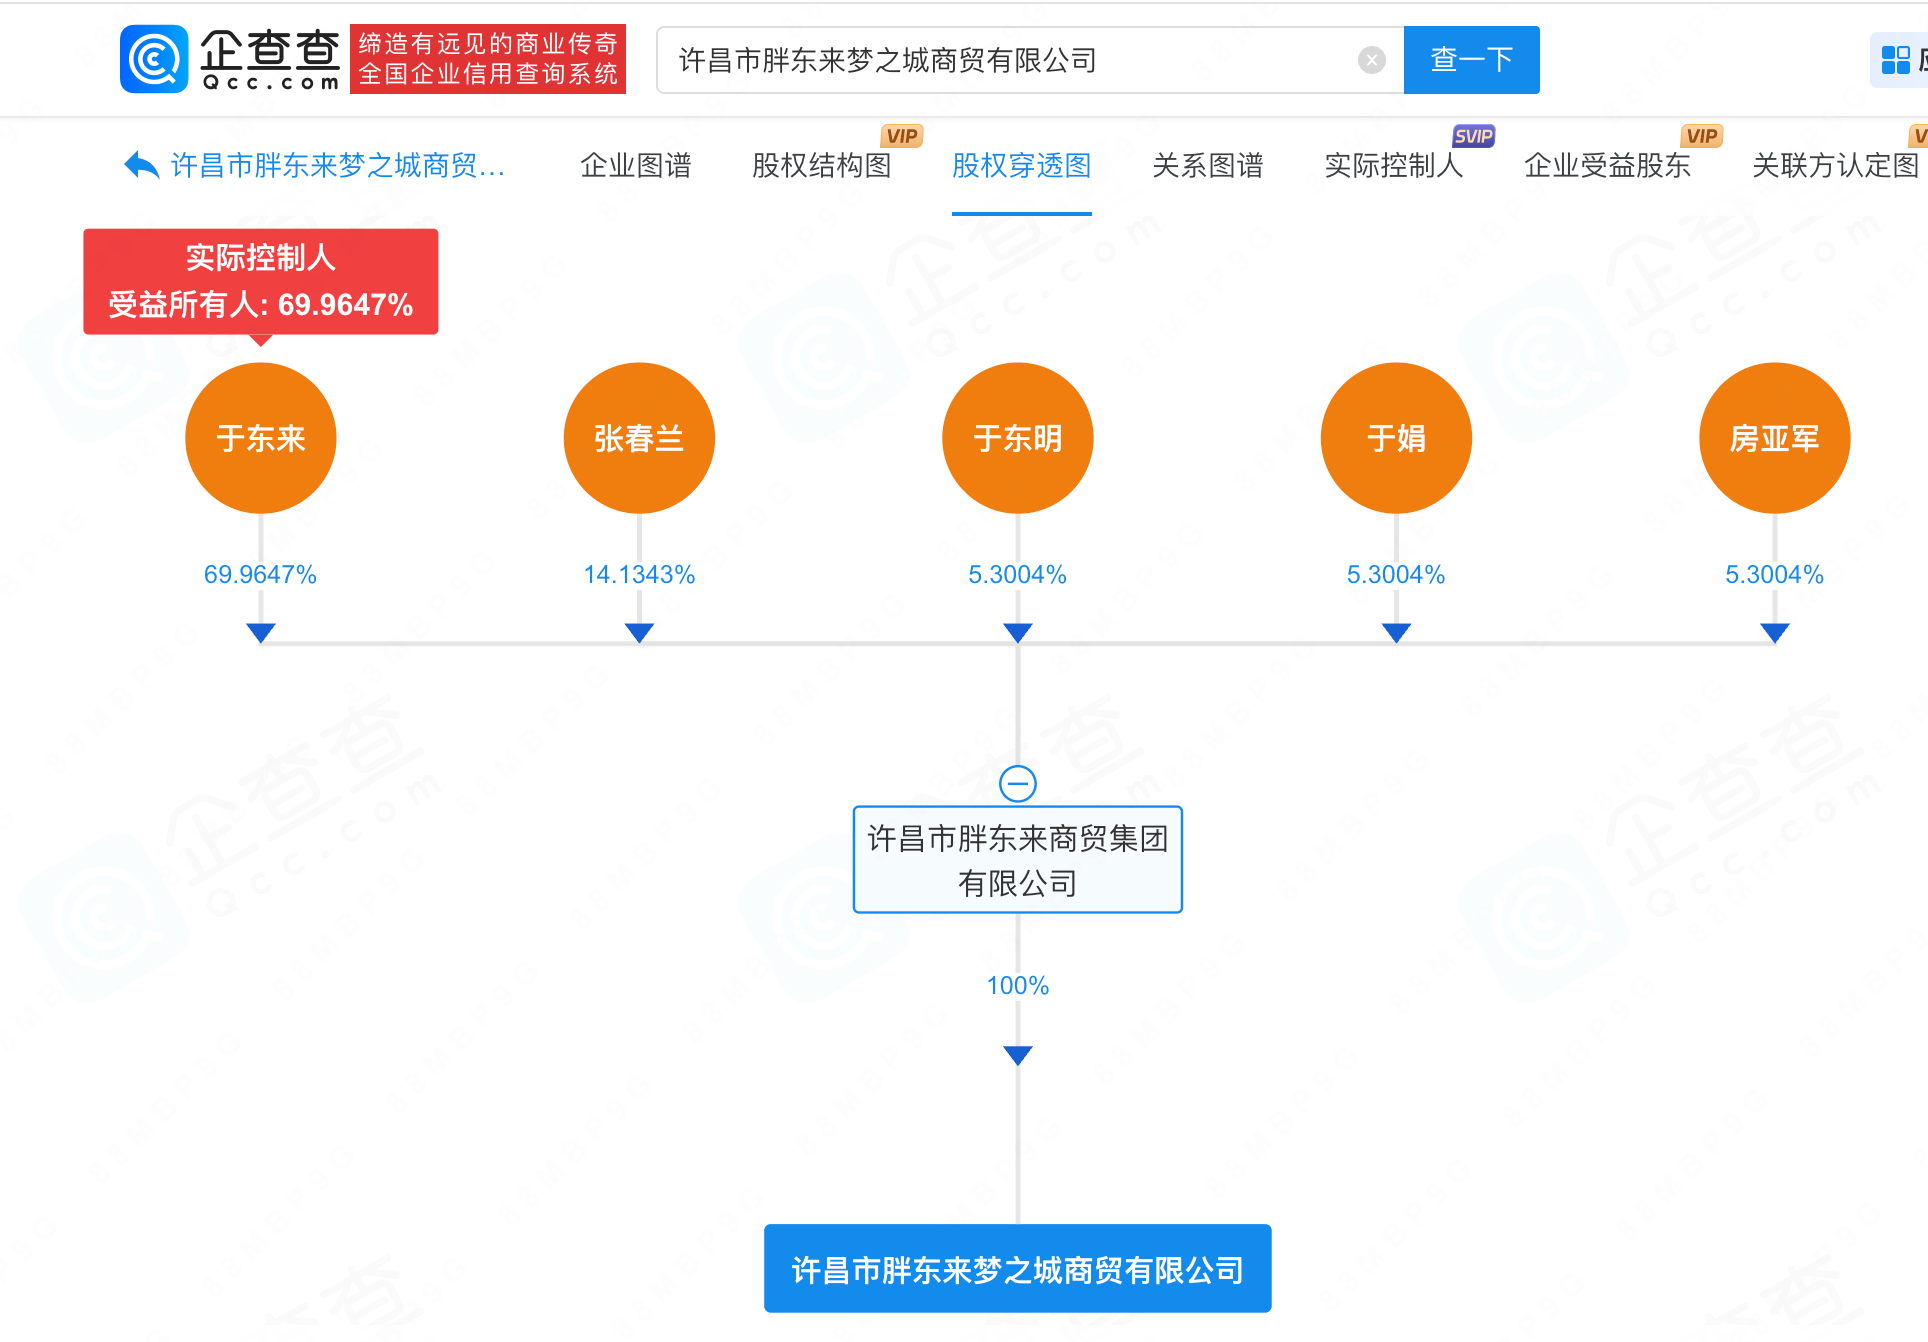
Task: Click the Qcc.com logo icon
Action: 154,59
